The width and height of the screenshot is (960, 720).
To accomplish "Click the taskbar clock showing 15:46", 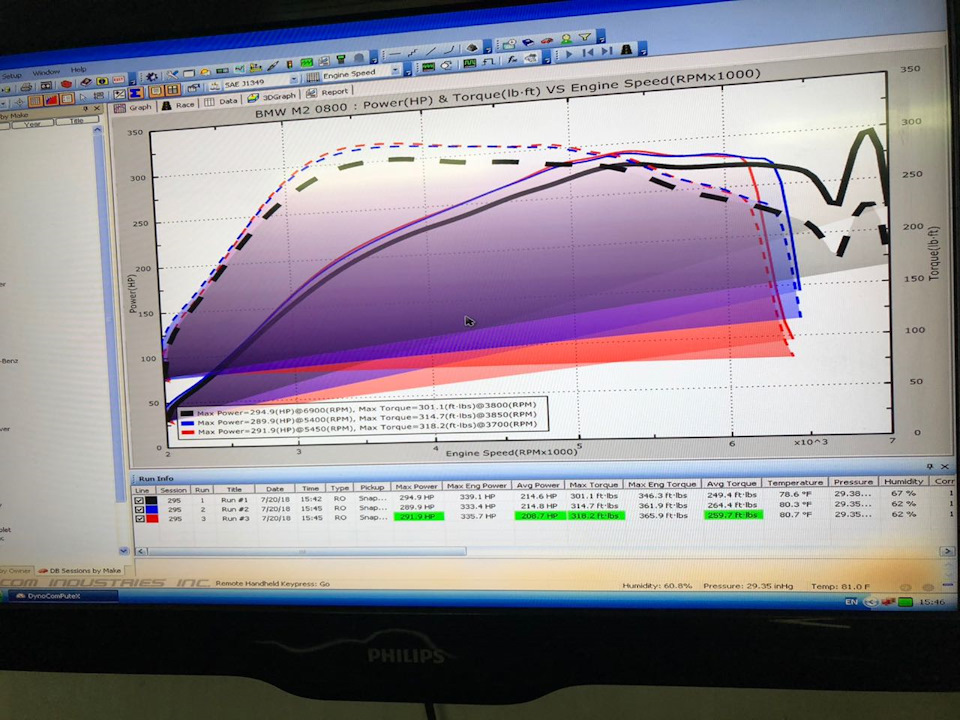I will [931, 602].
